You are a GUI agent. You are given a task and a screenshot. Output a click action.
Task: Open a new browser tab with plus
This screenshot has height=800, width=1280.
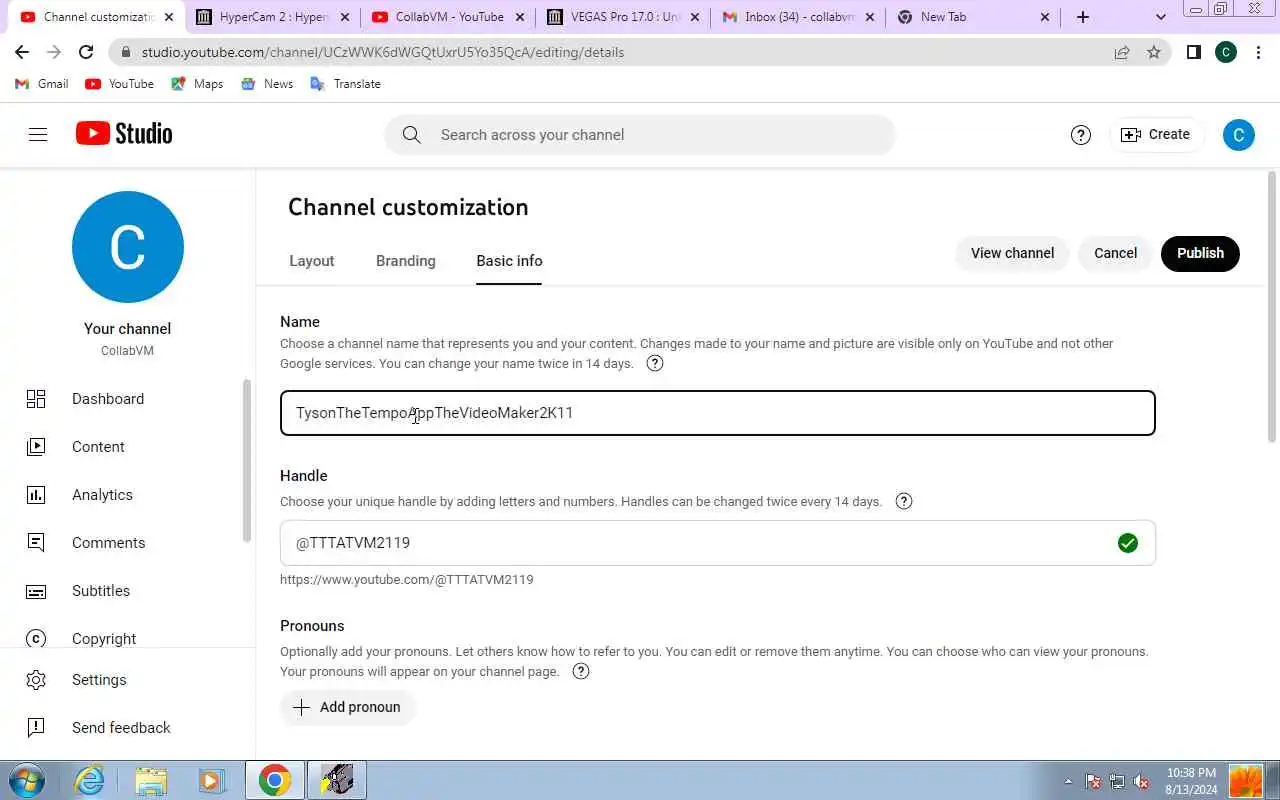tap(1083, 17)
